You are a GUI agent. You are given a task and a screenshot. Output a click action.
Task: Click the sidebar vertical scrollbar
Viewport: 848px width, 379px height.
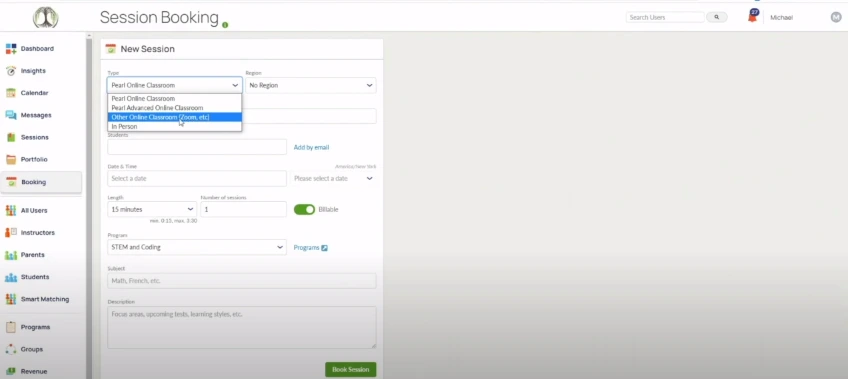coord(89,205)
